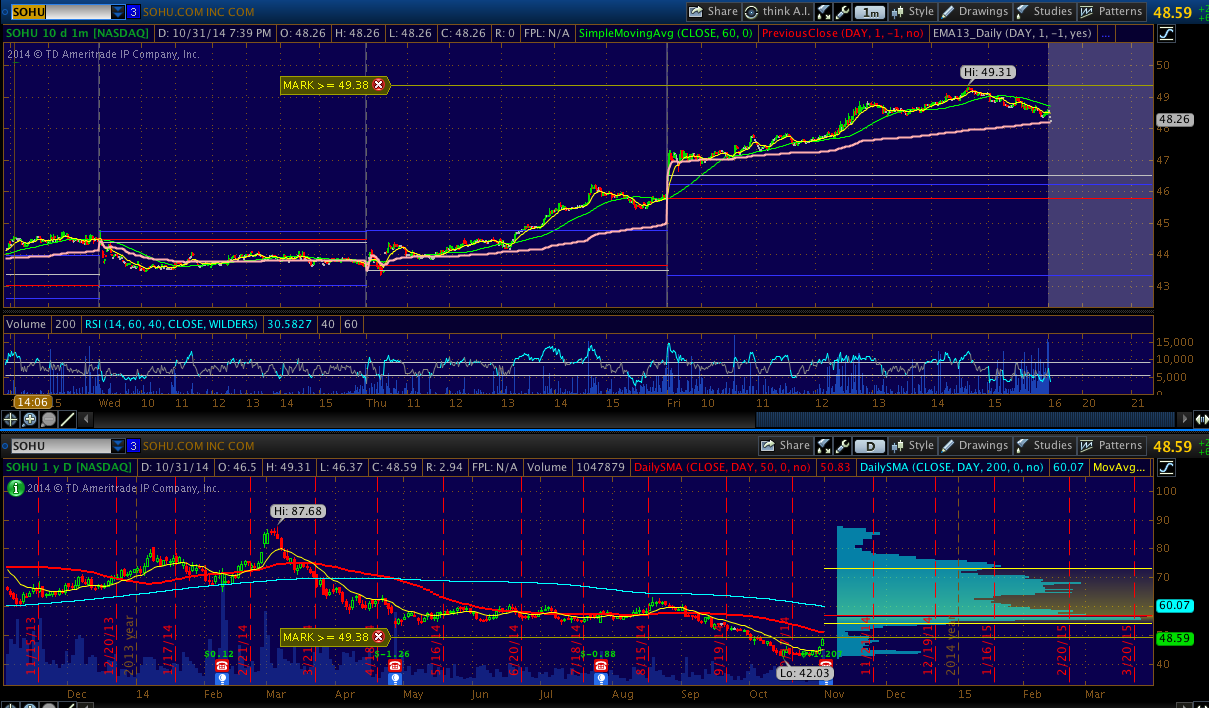The height and width of the screenshot is (708, 1209).
Task: Click the Share button in top chart
Action: click(x=714, y=12)
